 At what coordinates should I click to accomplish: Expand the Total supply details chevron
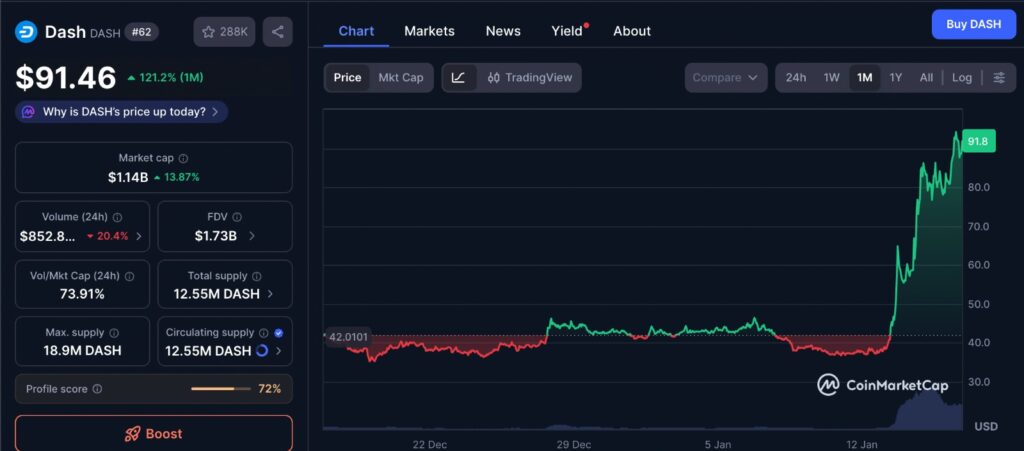pos(270,294)
